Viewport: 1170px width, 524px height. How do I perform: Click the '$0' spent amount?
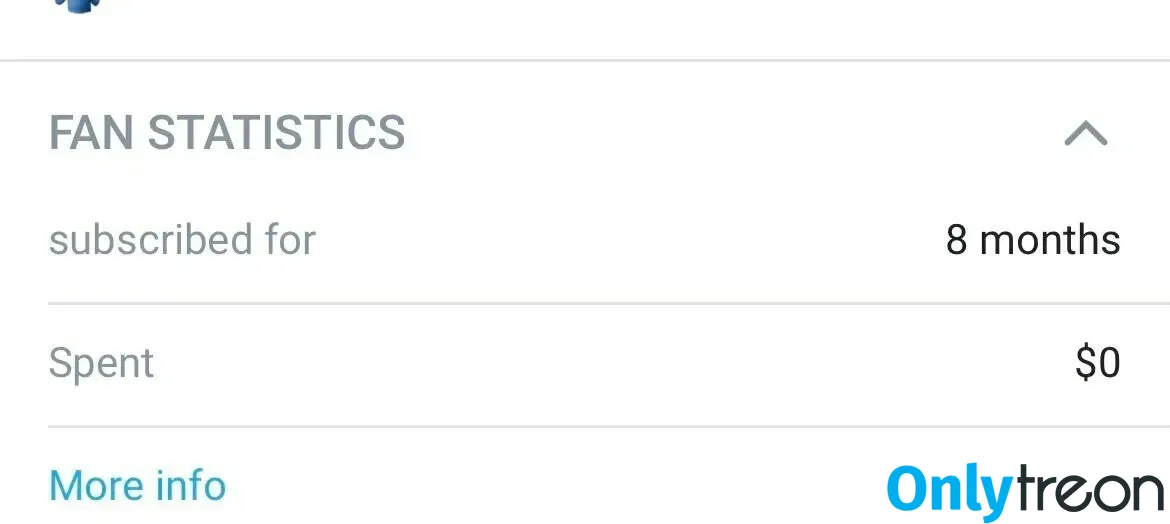click(1098, 363)
